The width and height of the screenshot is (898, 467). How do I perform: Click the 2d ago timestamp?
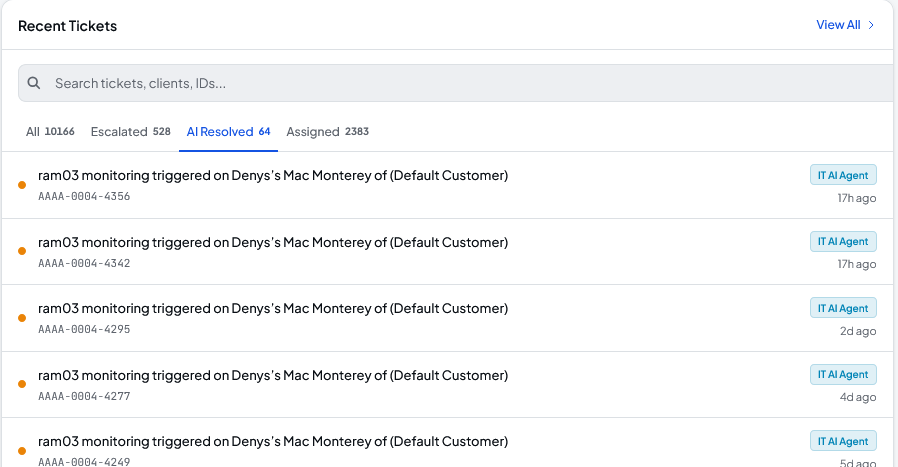pos(858,331)
